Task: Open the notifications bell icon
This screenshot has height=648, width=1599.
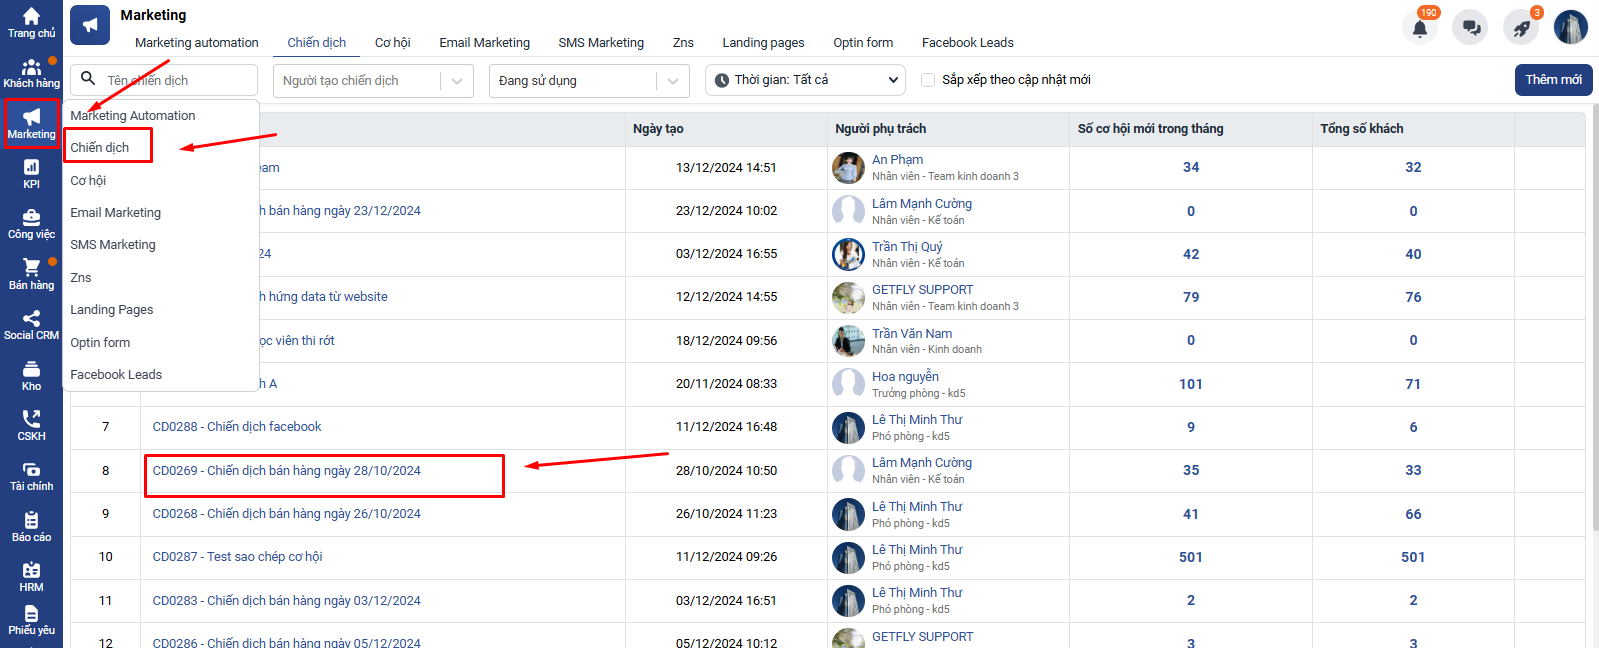Action: coord(1419,27)
